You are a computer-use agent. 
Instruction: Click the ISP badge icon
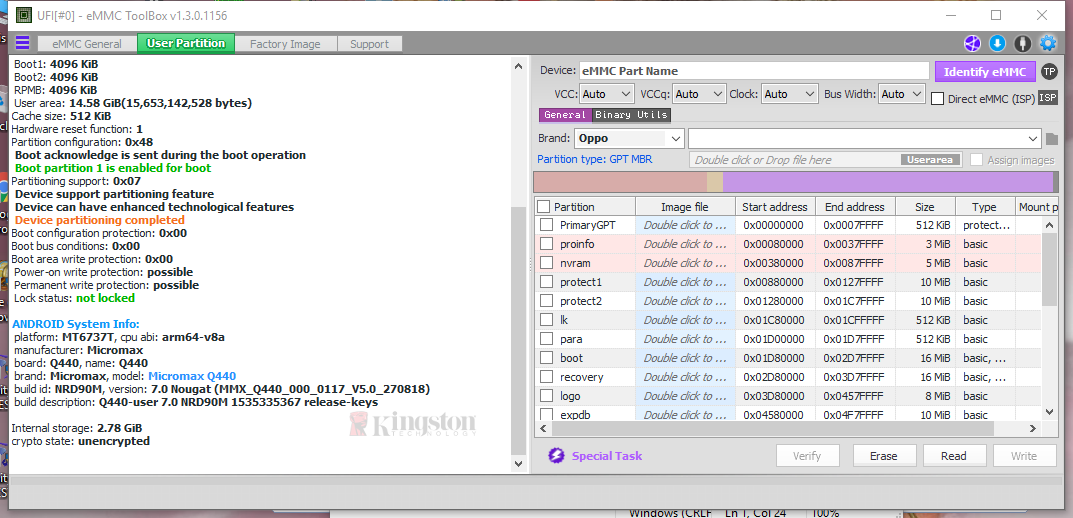1048,98
